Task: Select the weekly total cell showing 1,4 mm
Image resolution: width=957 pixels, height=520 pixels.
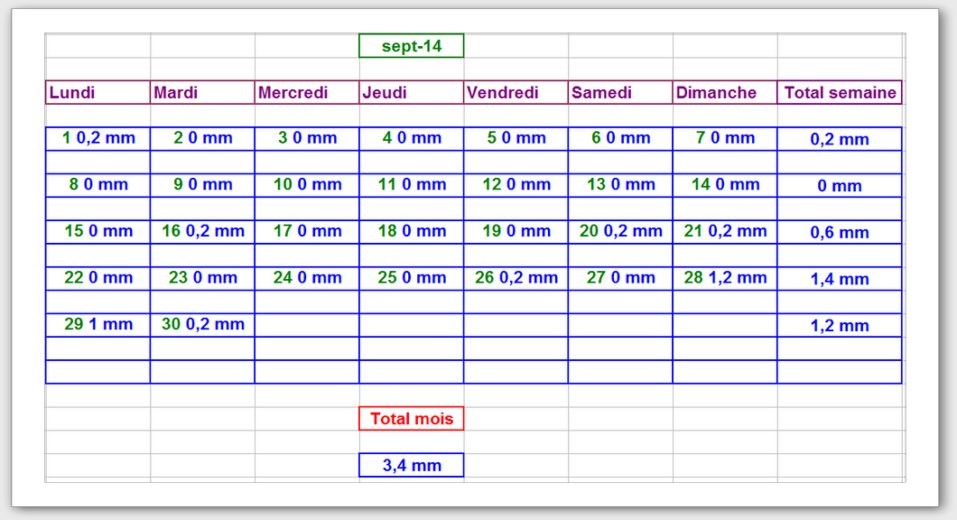Action: 840,279
